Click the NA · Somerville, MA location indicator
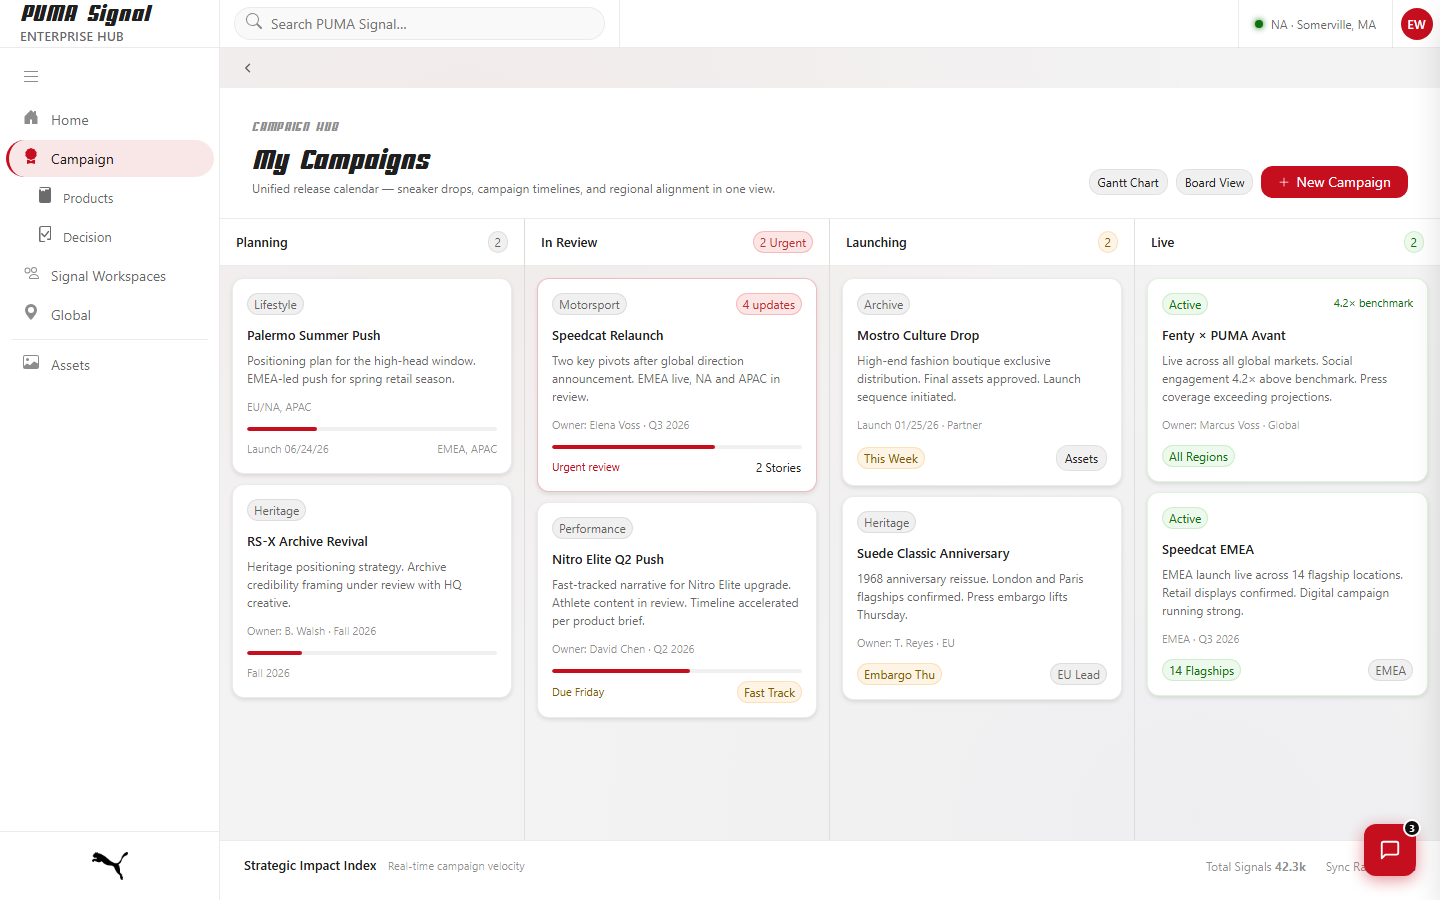The width and height of the screenshot is (1440, 900). point(1314,24)
